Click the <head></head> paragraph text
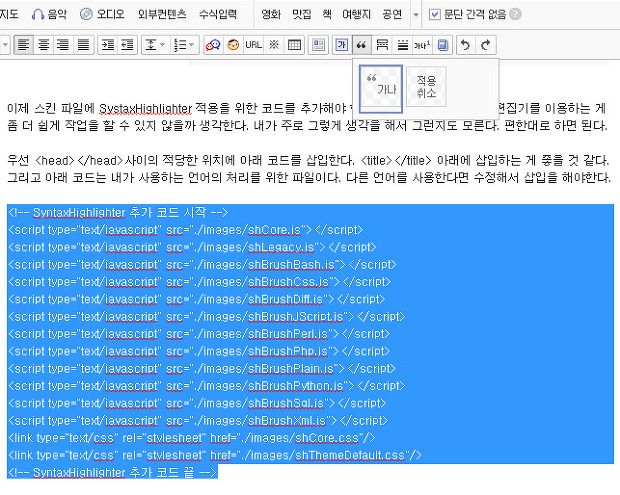Image resolution: width=620 pixels, height=495 pixels. [309, 169]
